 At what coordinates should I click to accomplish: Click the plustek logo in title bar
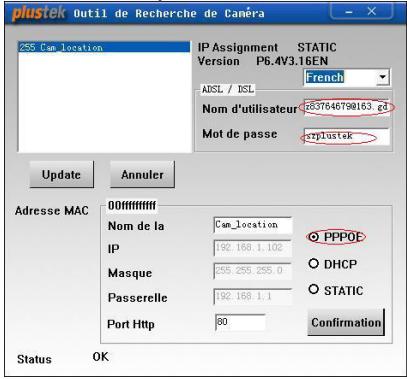point(39,13)
